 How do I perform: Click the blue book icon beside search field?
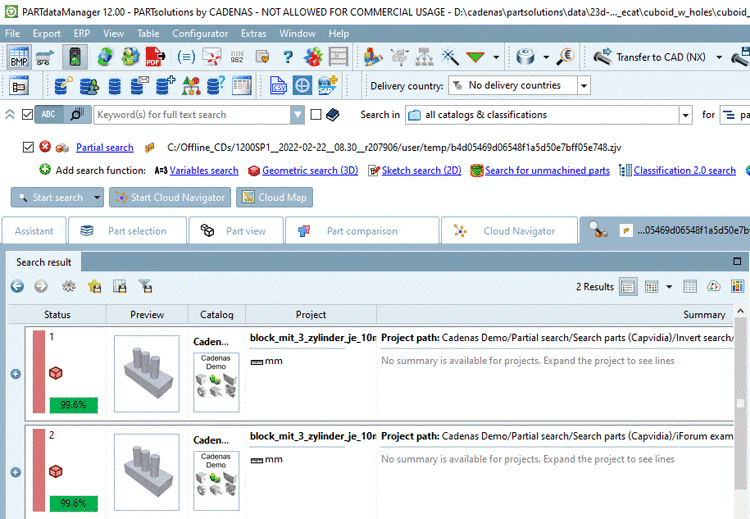[332, 115]
